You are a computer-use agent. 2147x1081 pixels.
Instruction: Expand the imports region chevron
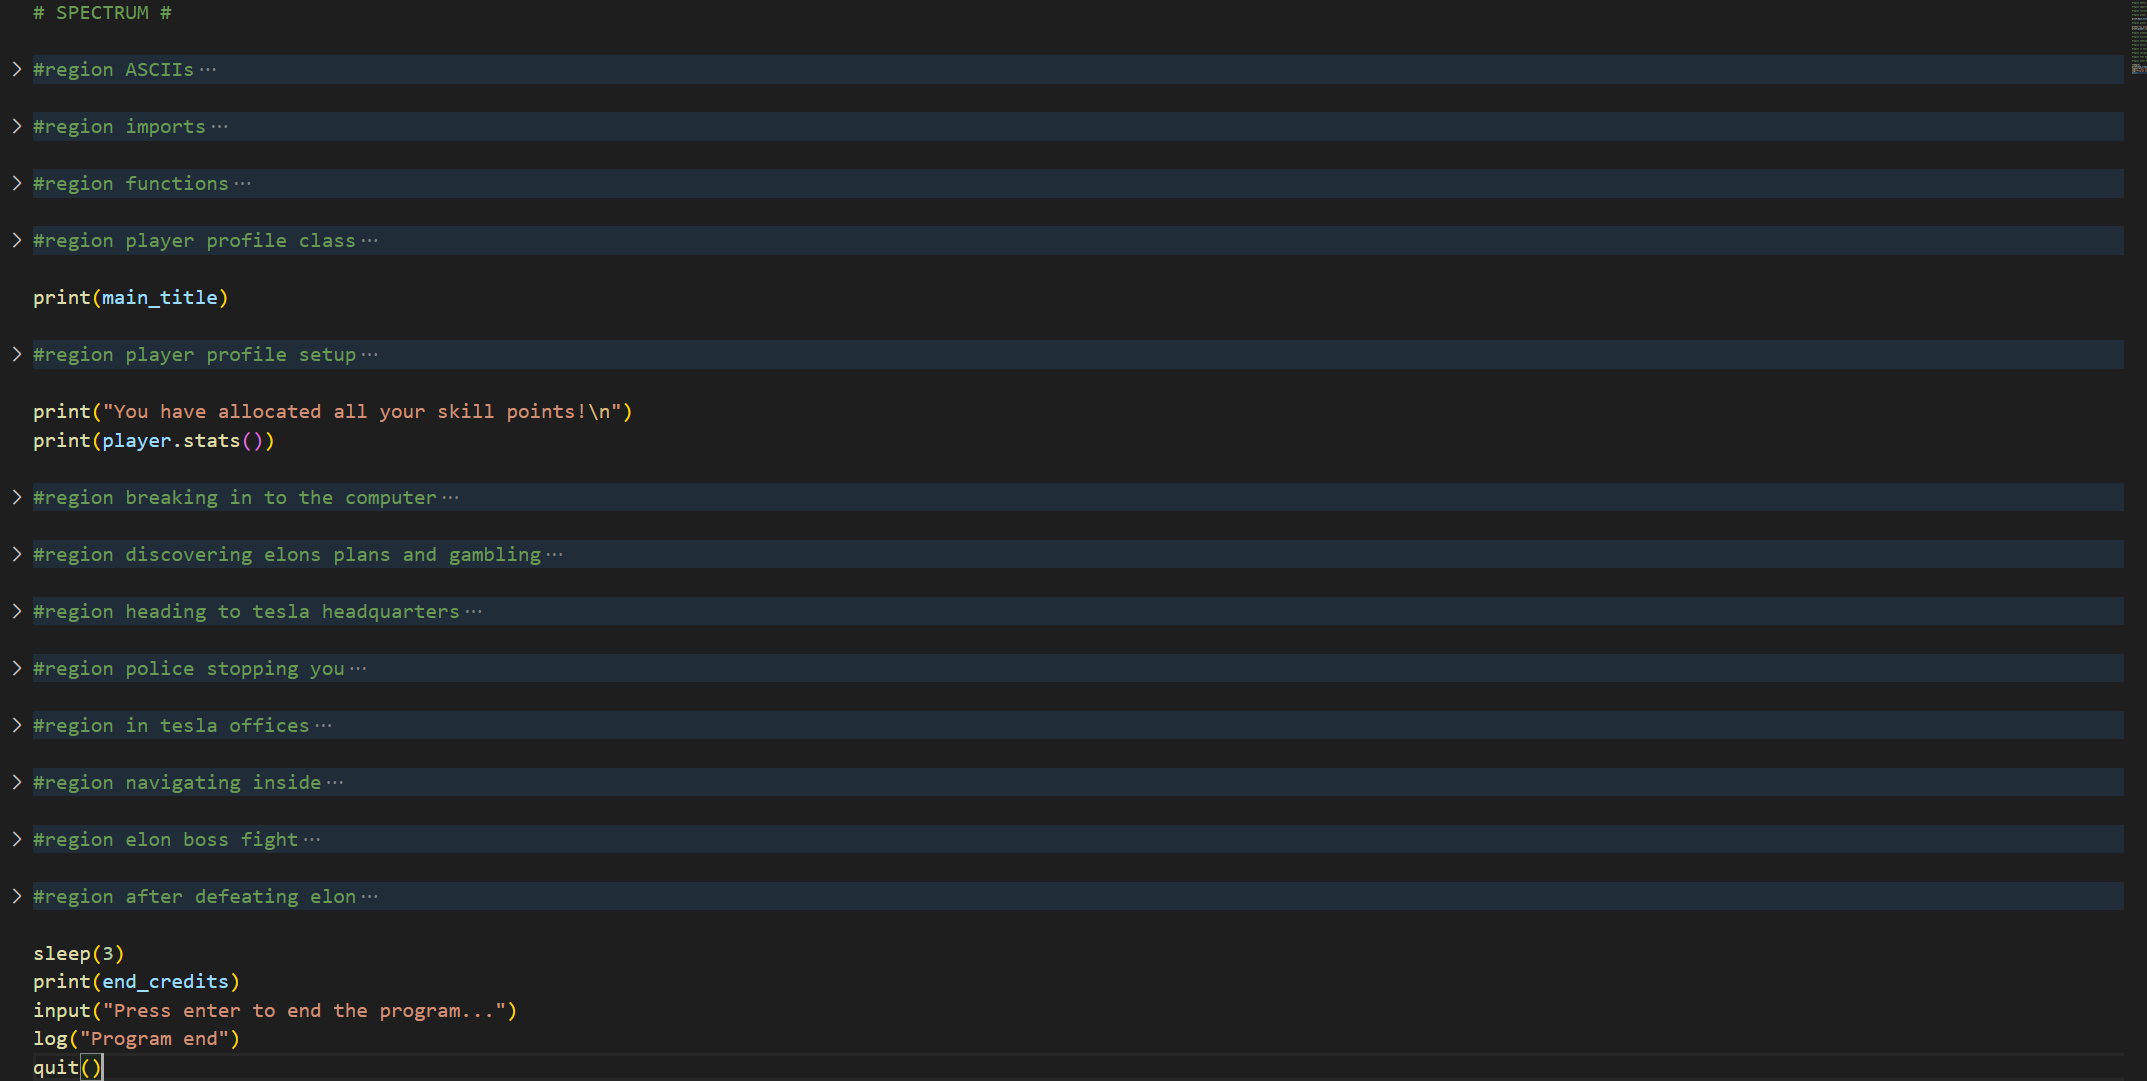click(x=17, y=126)
